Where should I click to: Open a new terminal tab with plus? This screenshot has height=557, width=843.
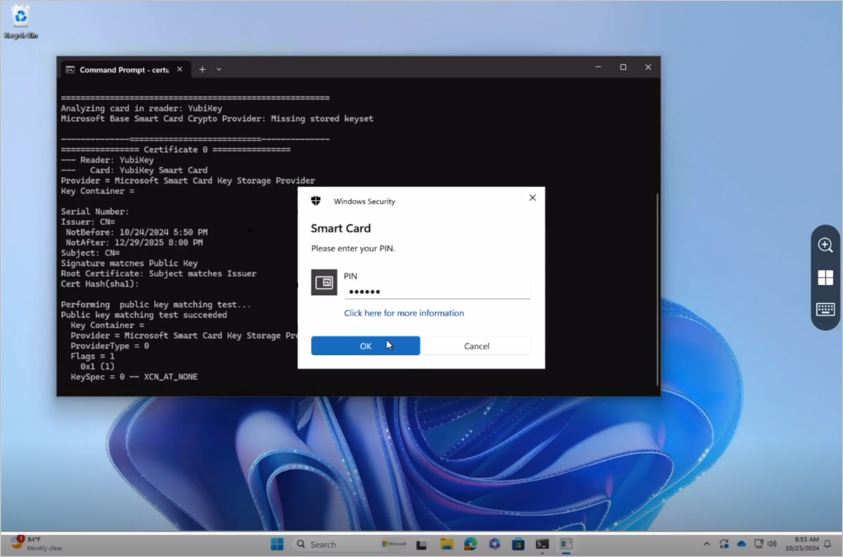point(202,69)
